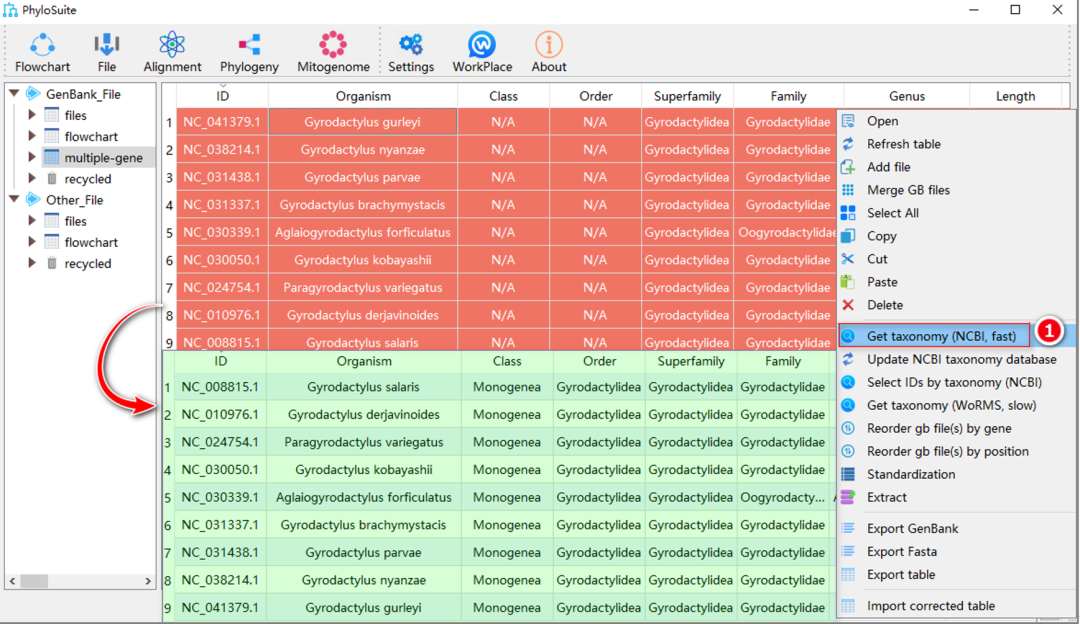Select the Gyrodactylus gurleyi cell in red table

[x=363, y=122]
